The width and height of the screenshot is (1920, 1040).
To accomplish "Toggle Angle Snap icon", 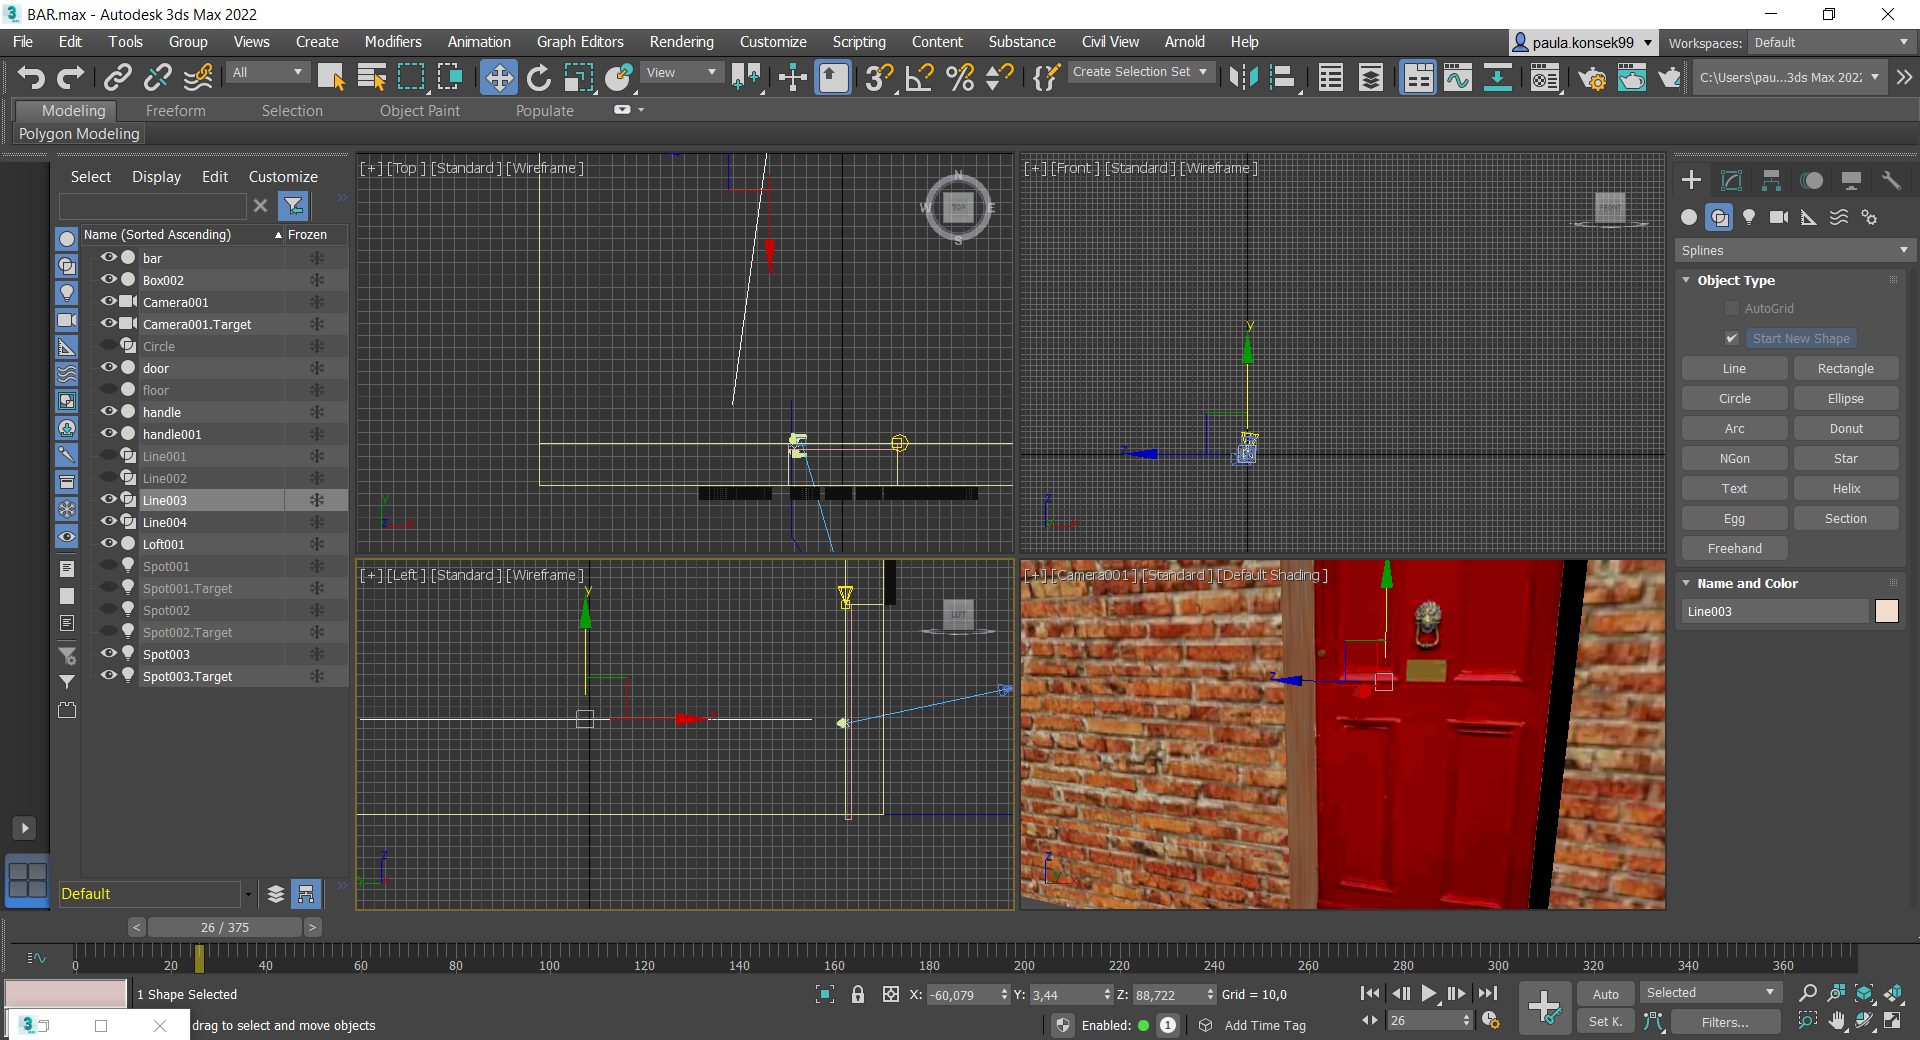I will [x=919, y=77].
